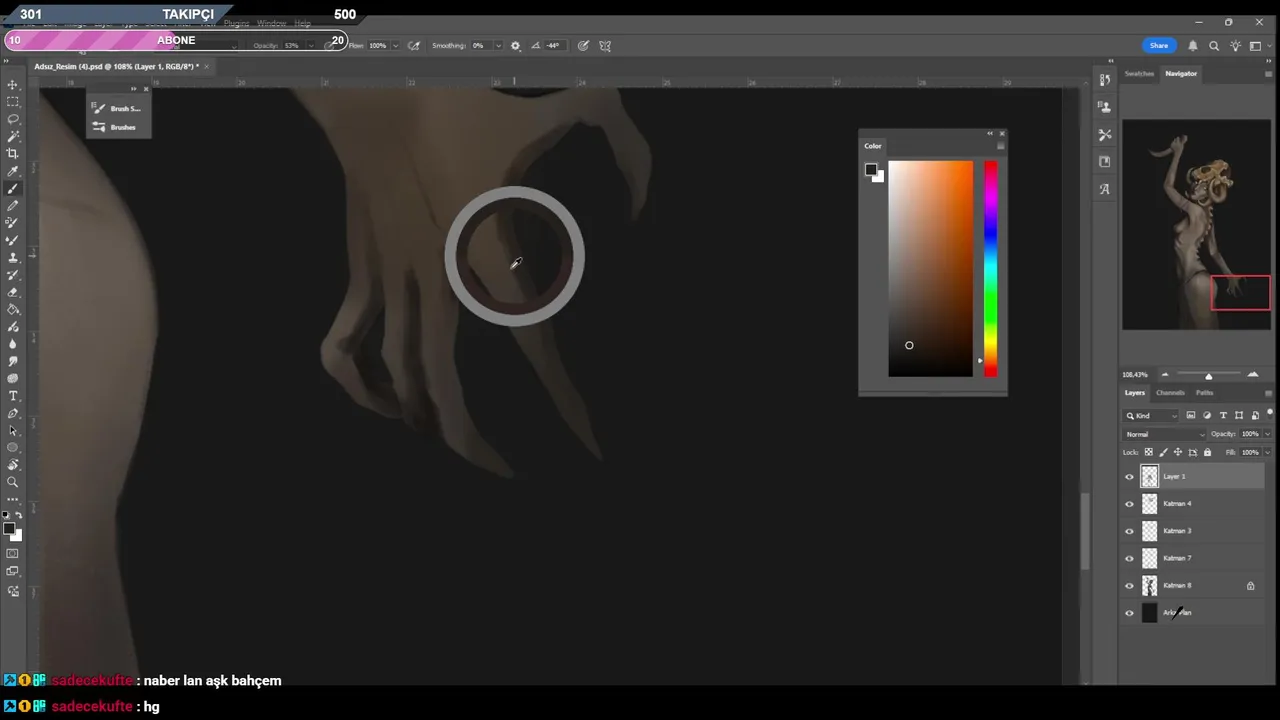Open notifications bell icon

1193,45
